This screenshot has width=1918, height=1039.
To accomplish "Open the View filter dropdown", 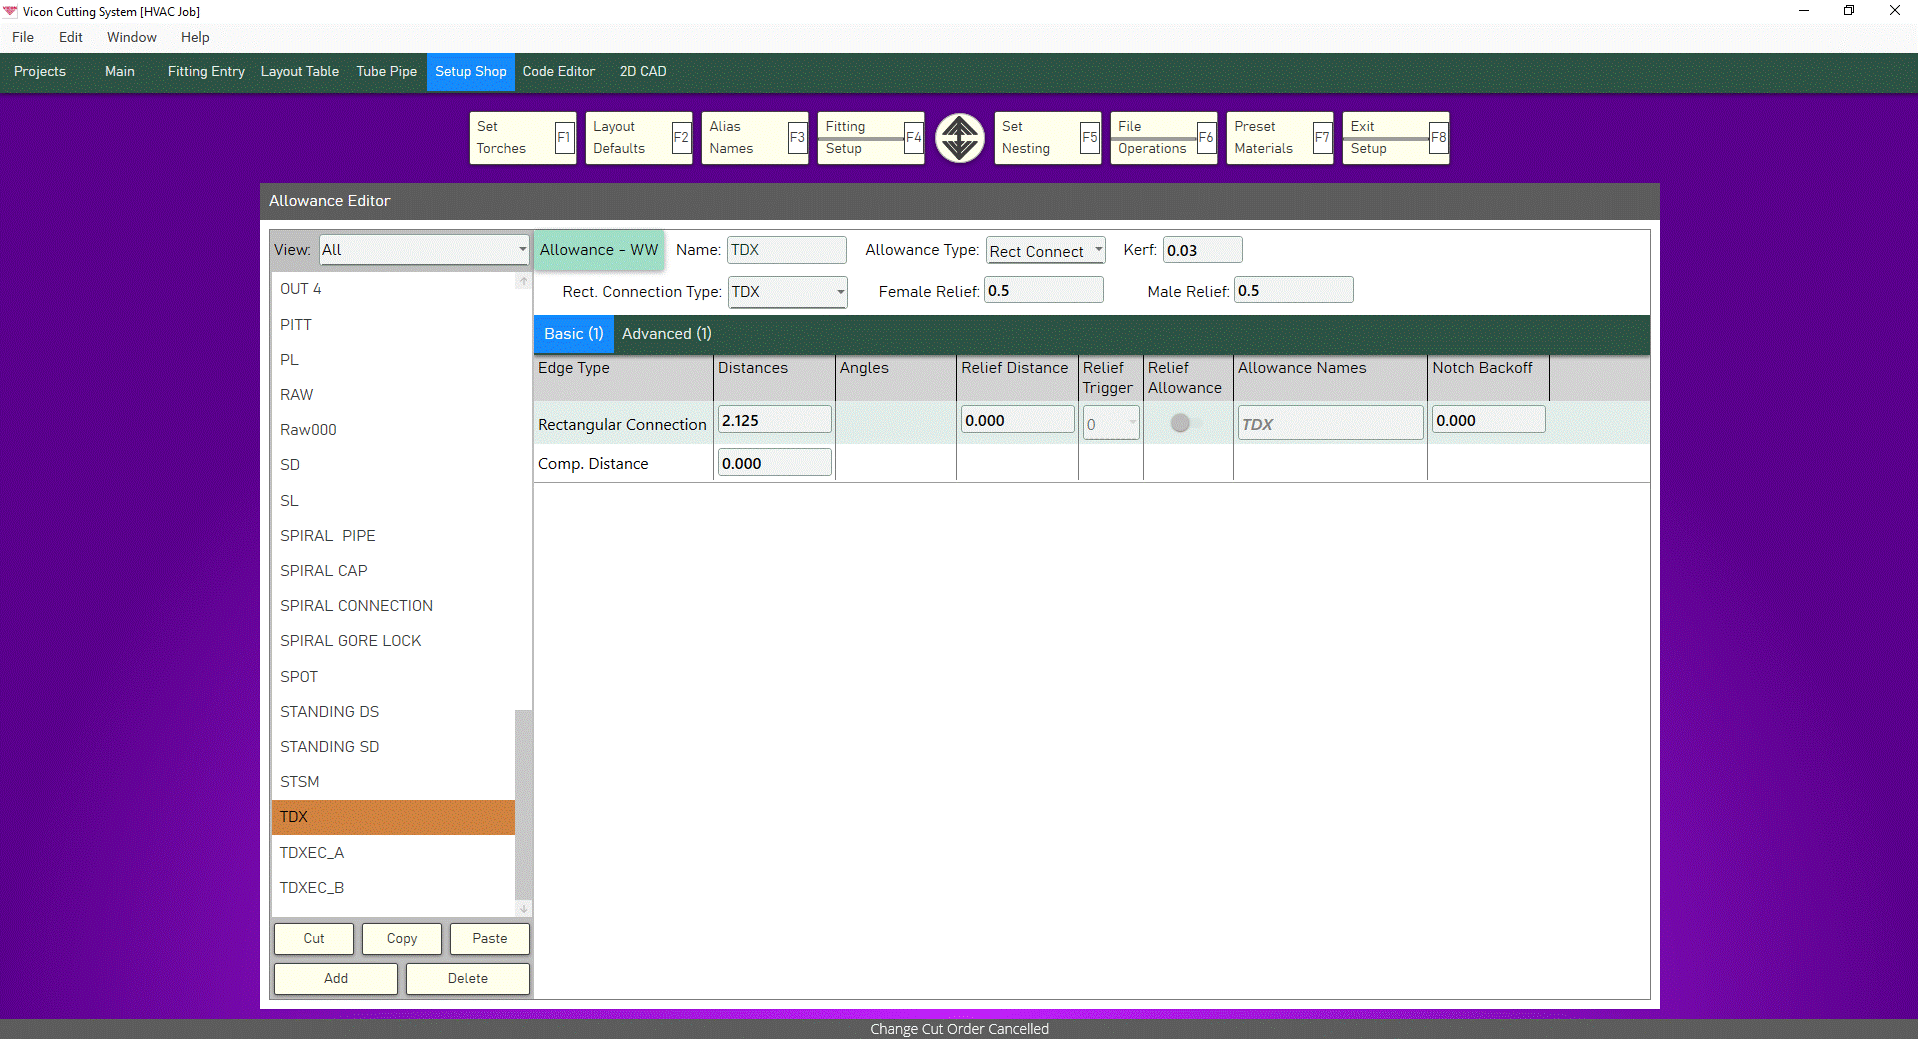I will [x=521, y=250].
